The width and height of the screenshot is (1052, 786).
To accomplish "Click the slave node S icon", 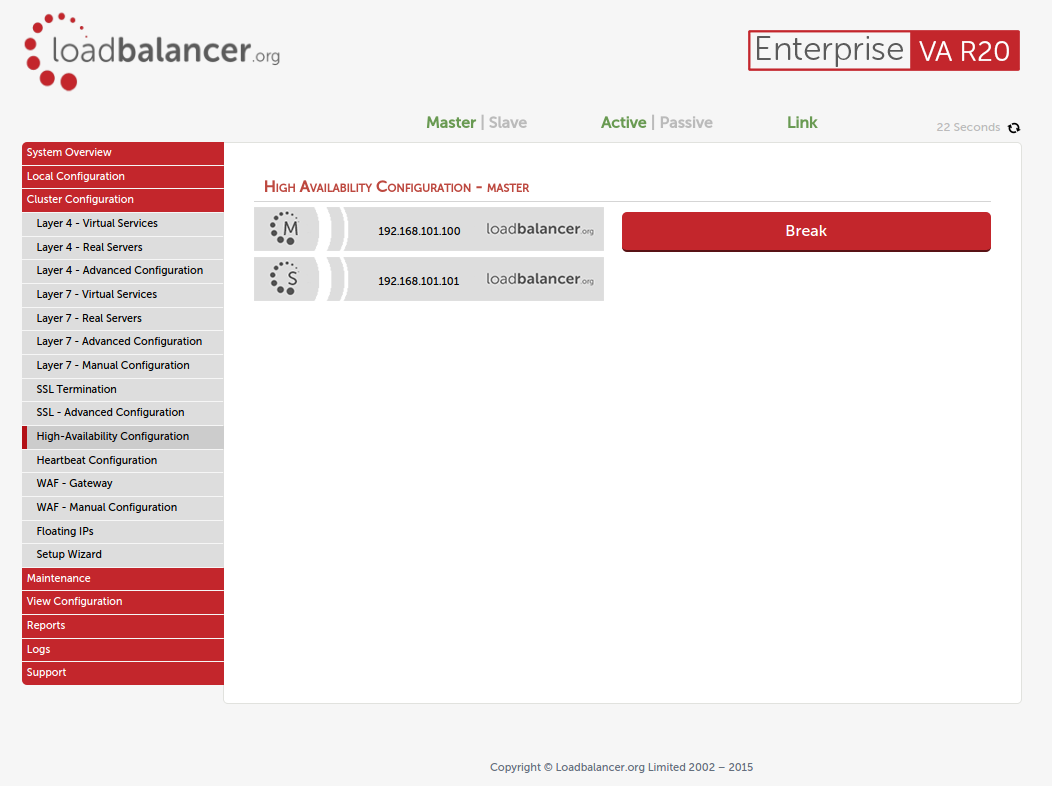I will pyautogui.click(x=284, y=278).
